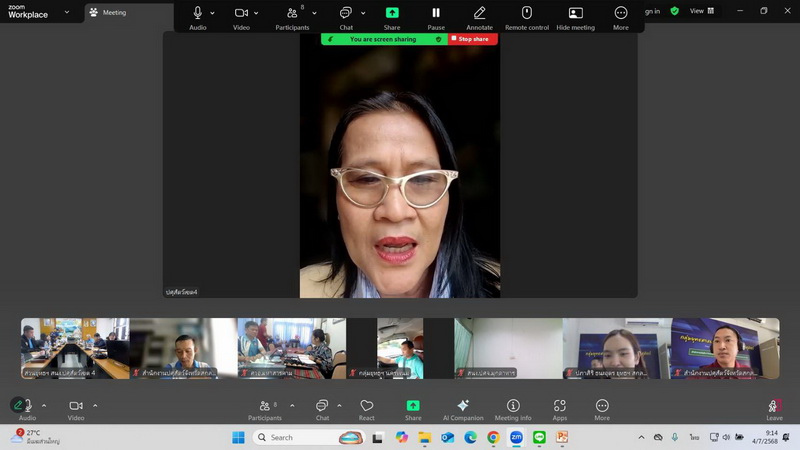Open React heart icon
The width and height of the screenshot is (800, 450).
coord(366,406)
